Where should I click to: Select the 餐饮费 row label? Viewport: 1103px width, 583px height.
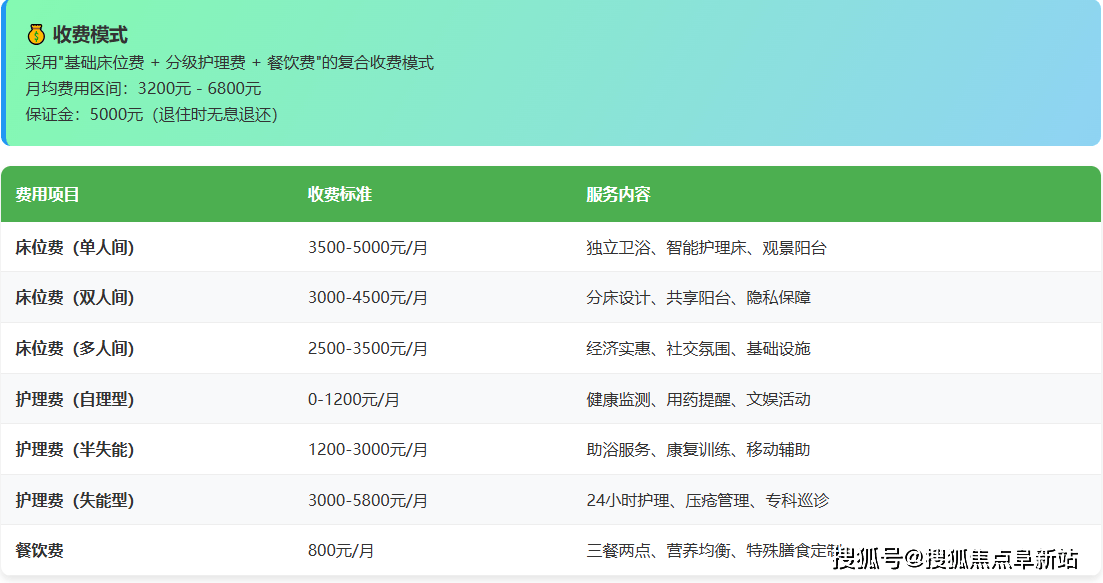point(38,551)
